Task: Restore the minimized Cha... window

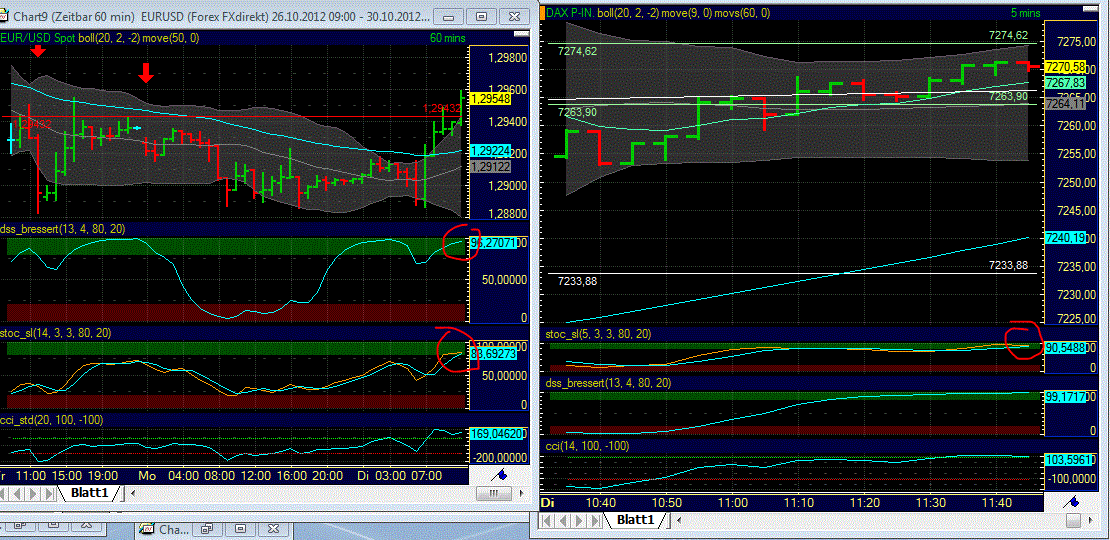Action: (x=207, y=528)
